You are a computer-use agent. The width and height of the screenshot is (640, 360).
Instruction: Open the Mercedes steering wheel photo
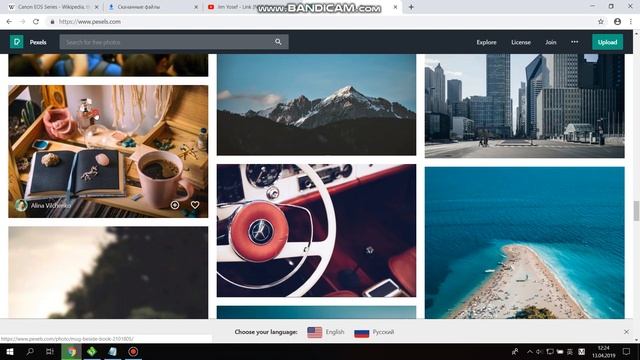[x=316, y=230]
